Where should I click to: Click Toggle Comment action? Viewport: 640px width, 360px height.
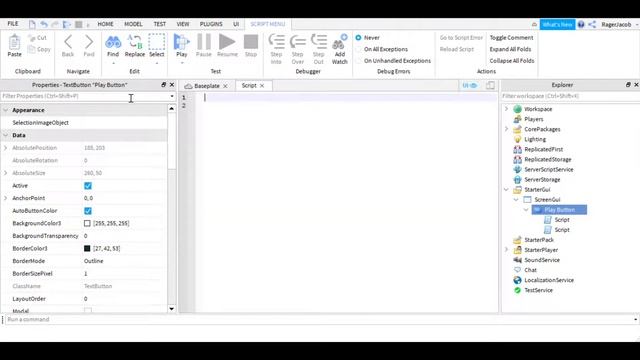tap(511, 38)
